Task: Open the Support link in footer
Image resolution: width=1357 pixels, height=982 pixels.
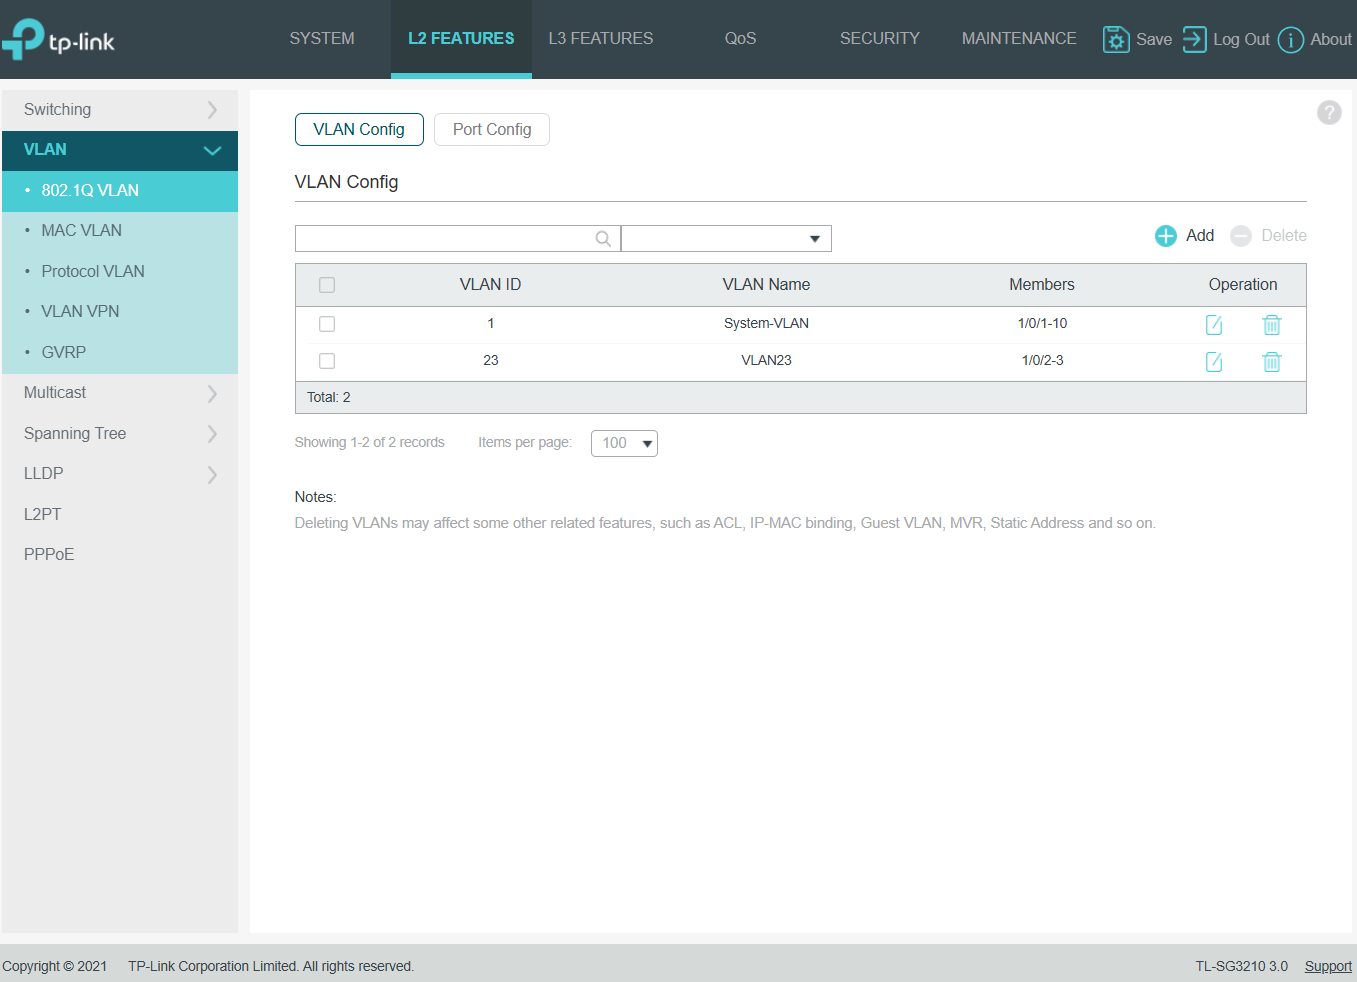Action: click(x=1327, y=966)
